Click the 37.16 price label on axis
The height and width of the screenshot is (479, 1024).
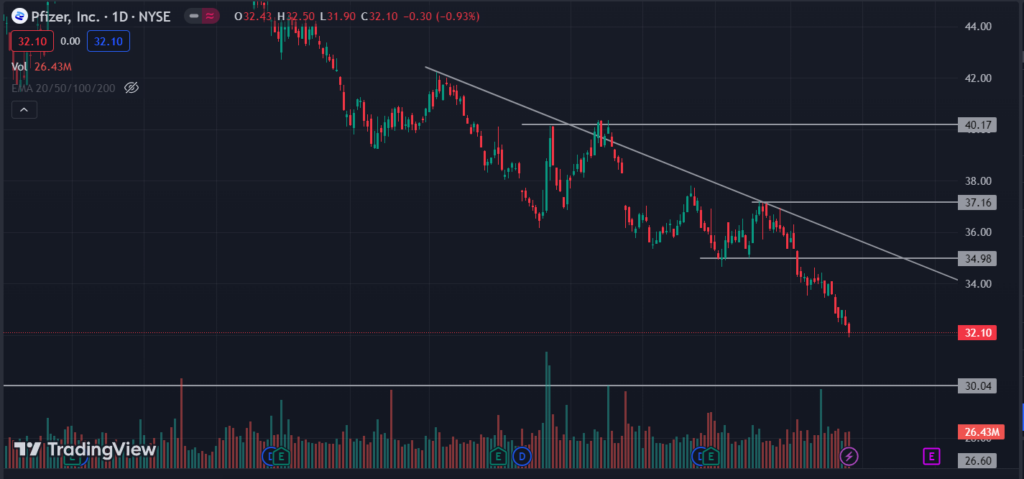pos(977,203)
